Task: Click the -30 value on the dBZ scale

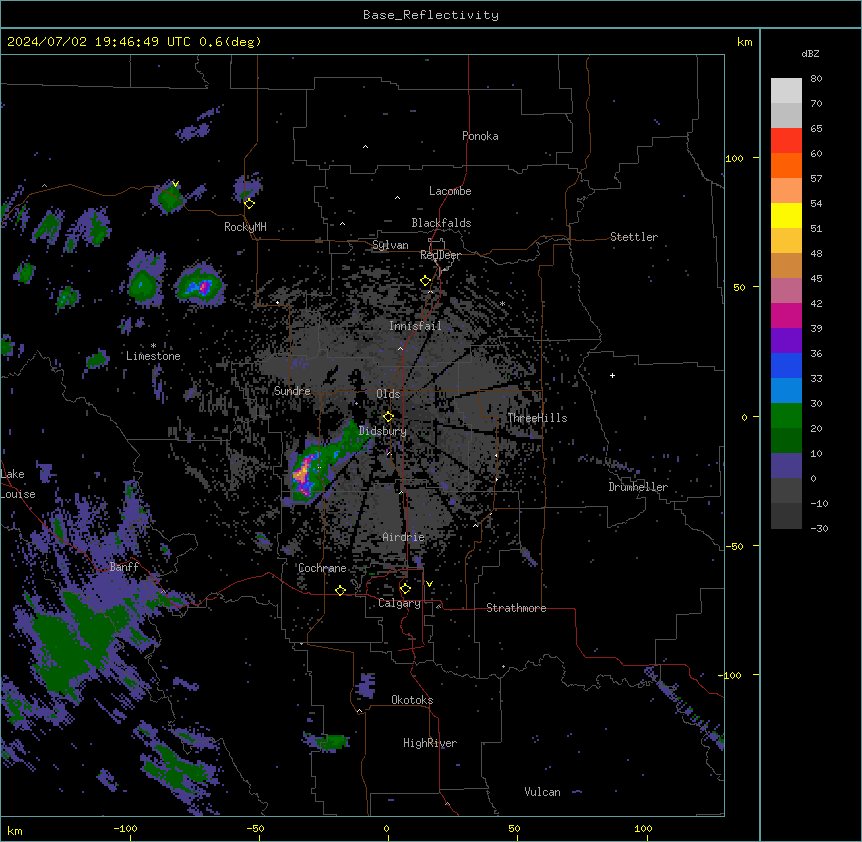Action: tap(819, 528)
